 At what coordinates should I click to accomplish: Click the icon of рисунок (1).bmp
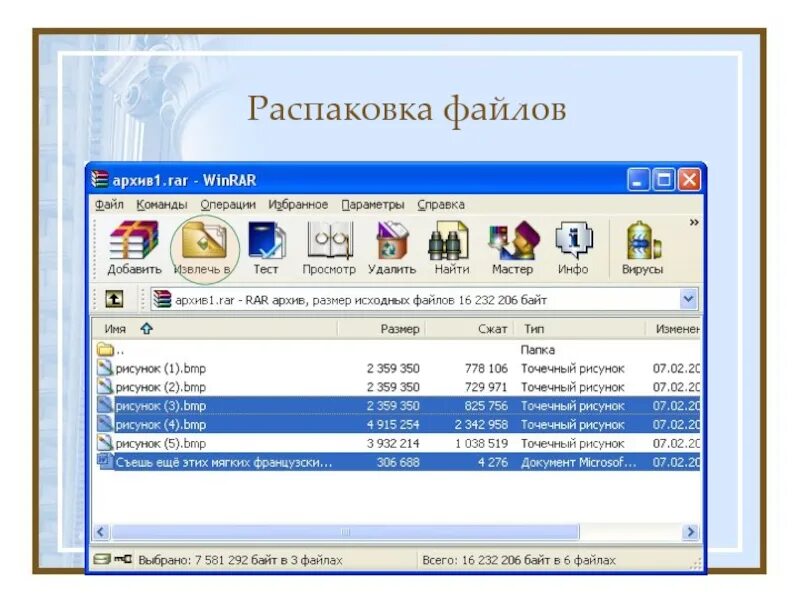coord(105,368)
